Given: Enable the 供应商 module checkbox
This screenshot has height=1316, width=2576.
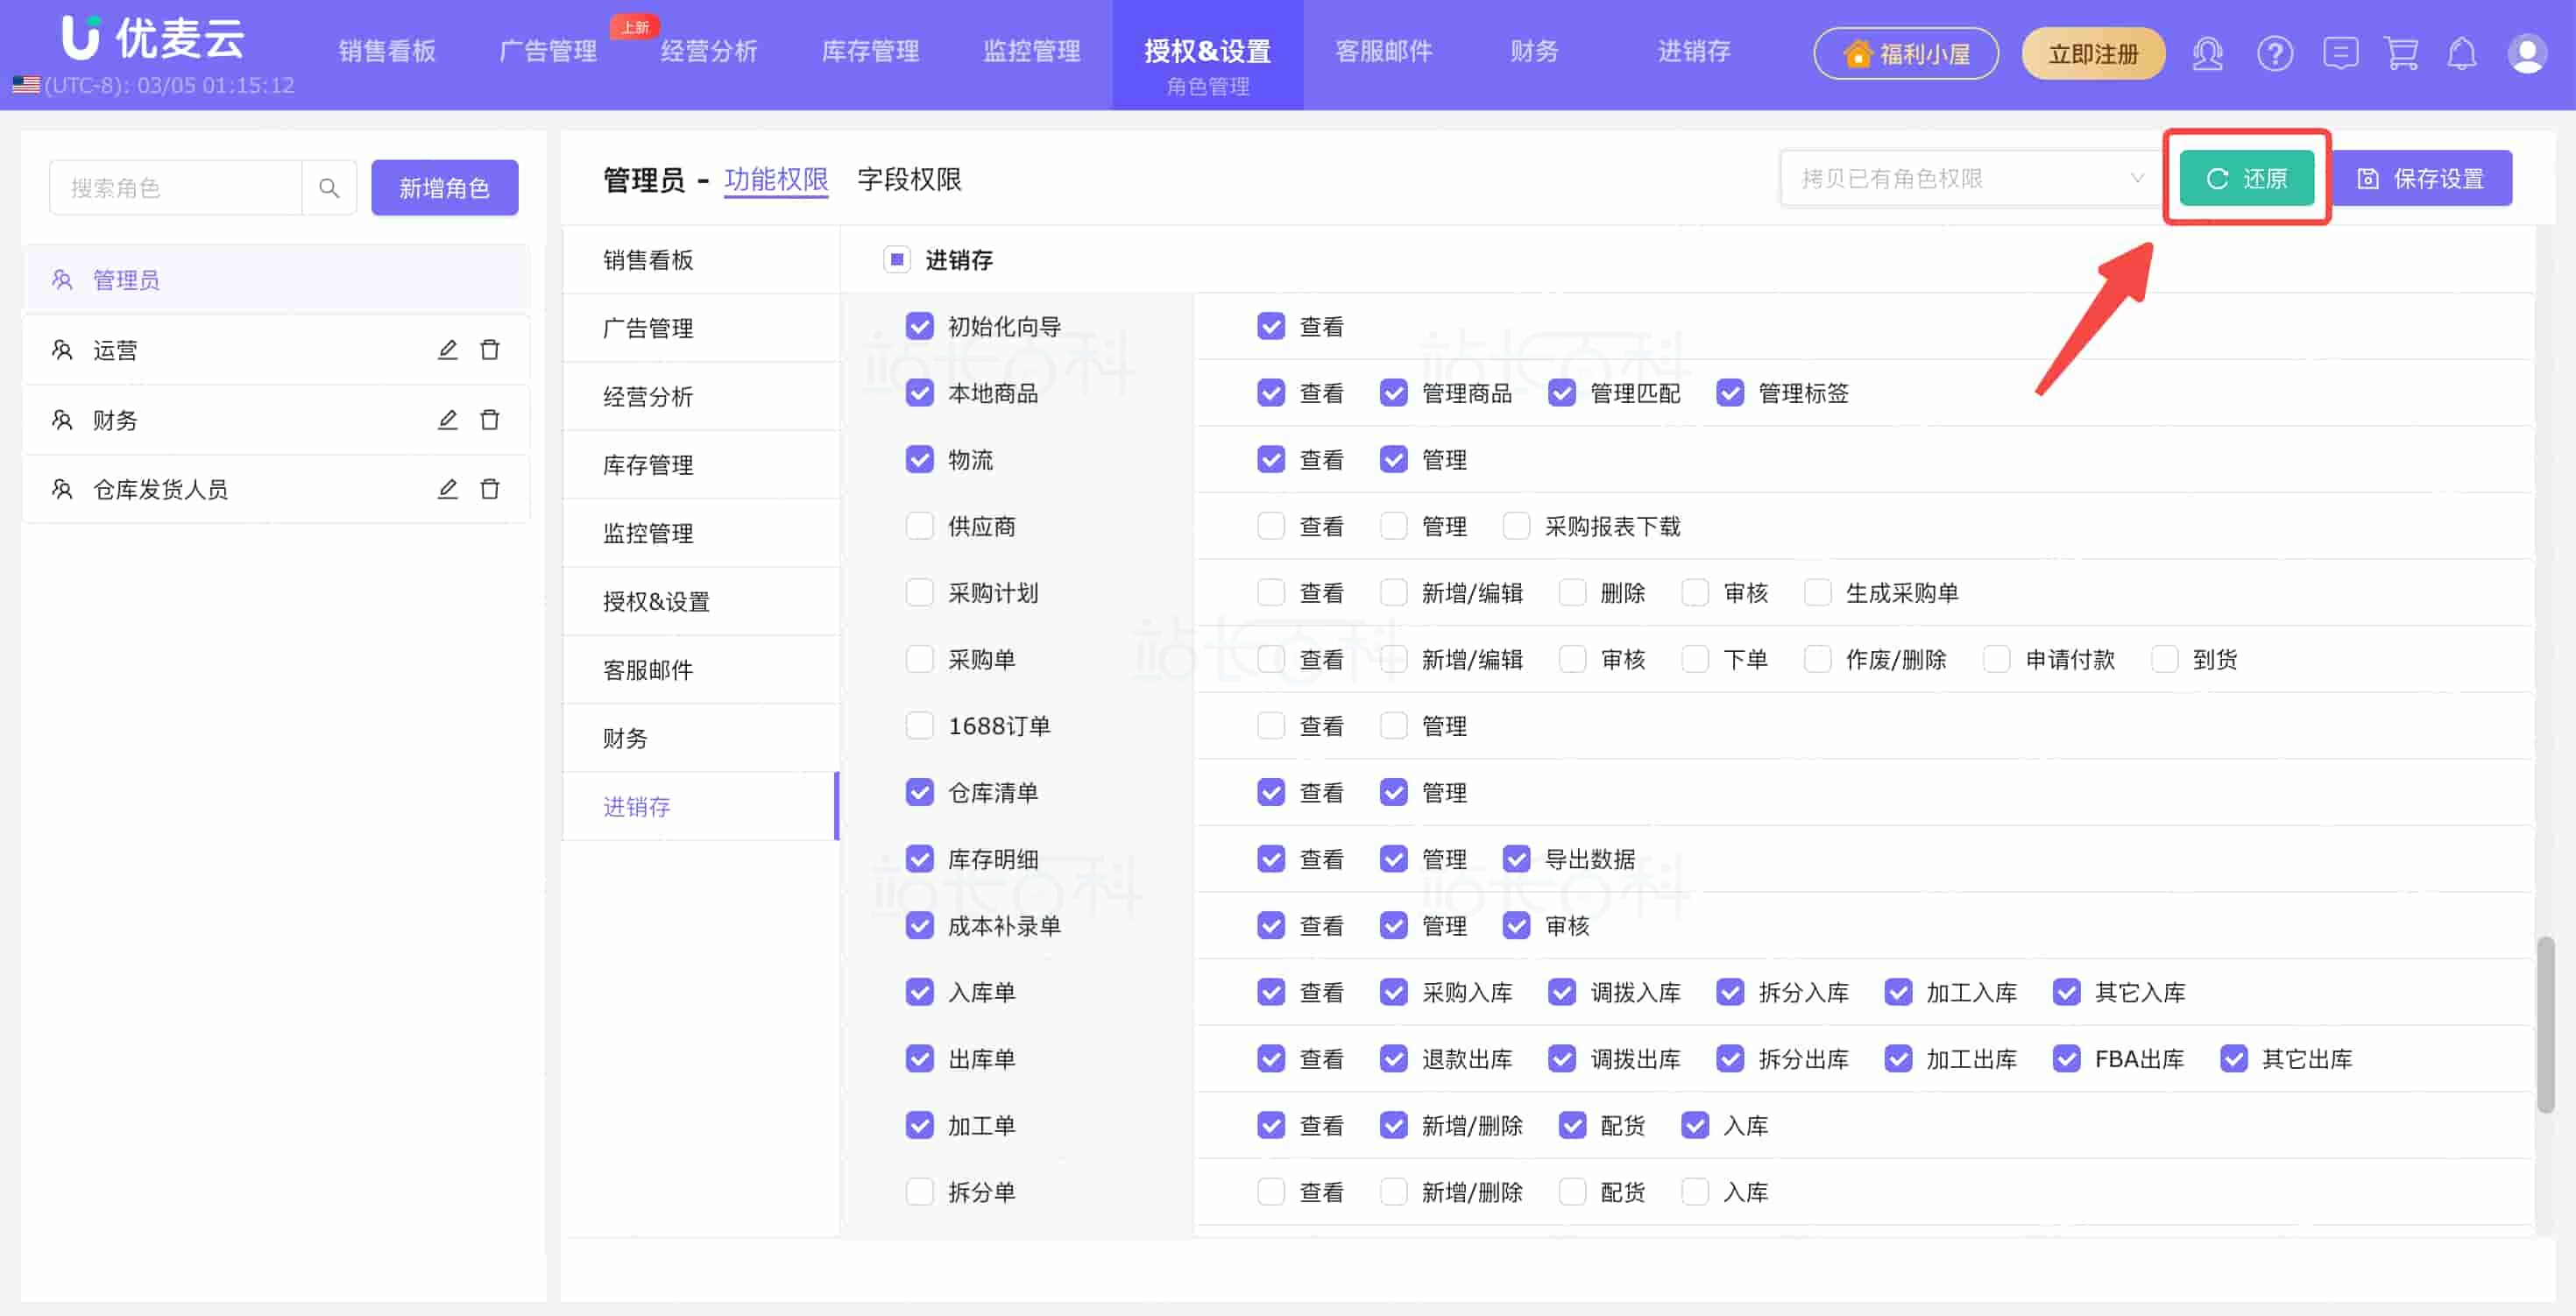Looking at the screenshot, I should (919, 526).
